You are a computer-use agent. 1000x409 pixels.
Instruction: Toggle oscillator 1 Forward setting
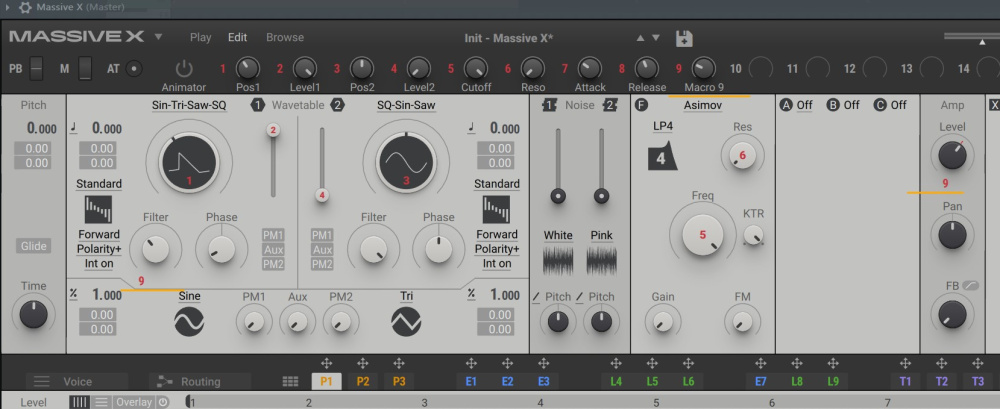(x=99, y=234)
